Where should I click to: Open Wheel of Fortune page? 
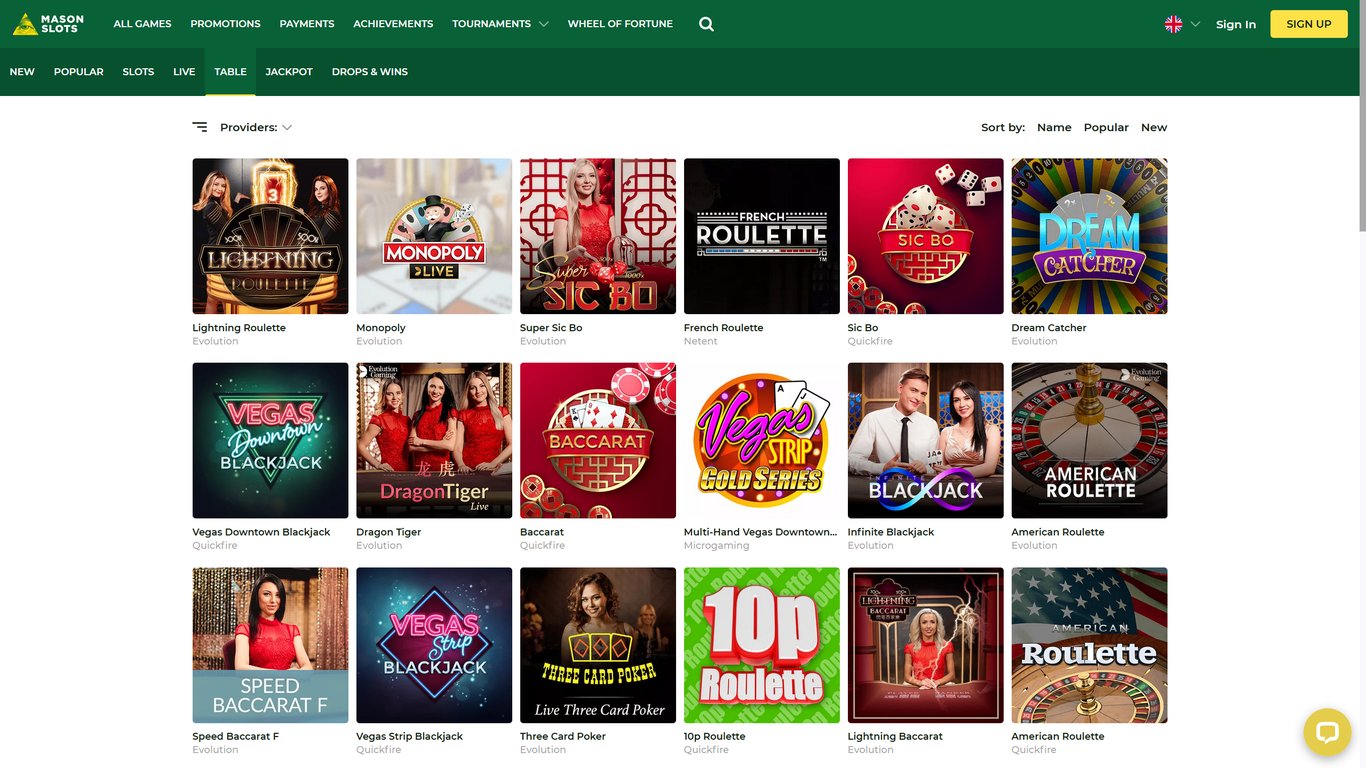point(620,24)
